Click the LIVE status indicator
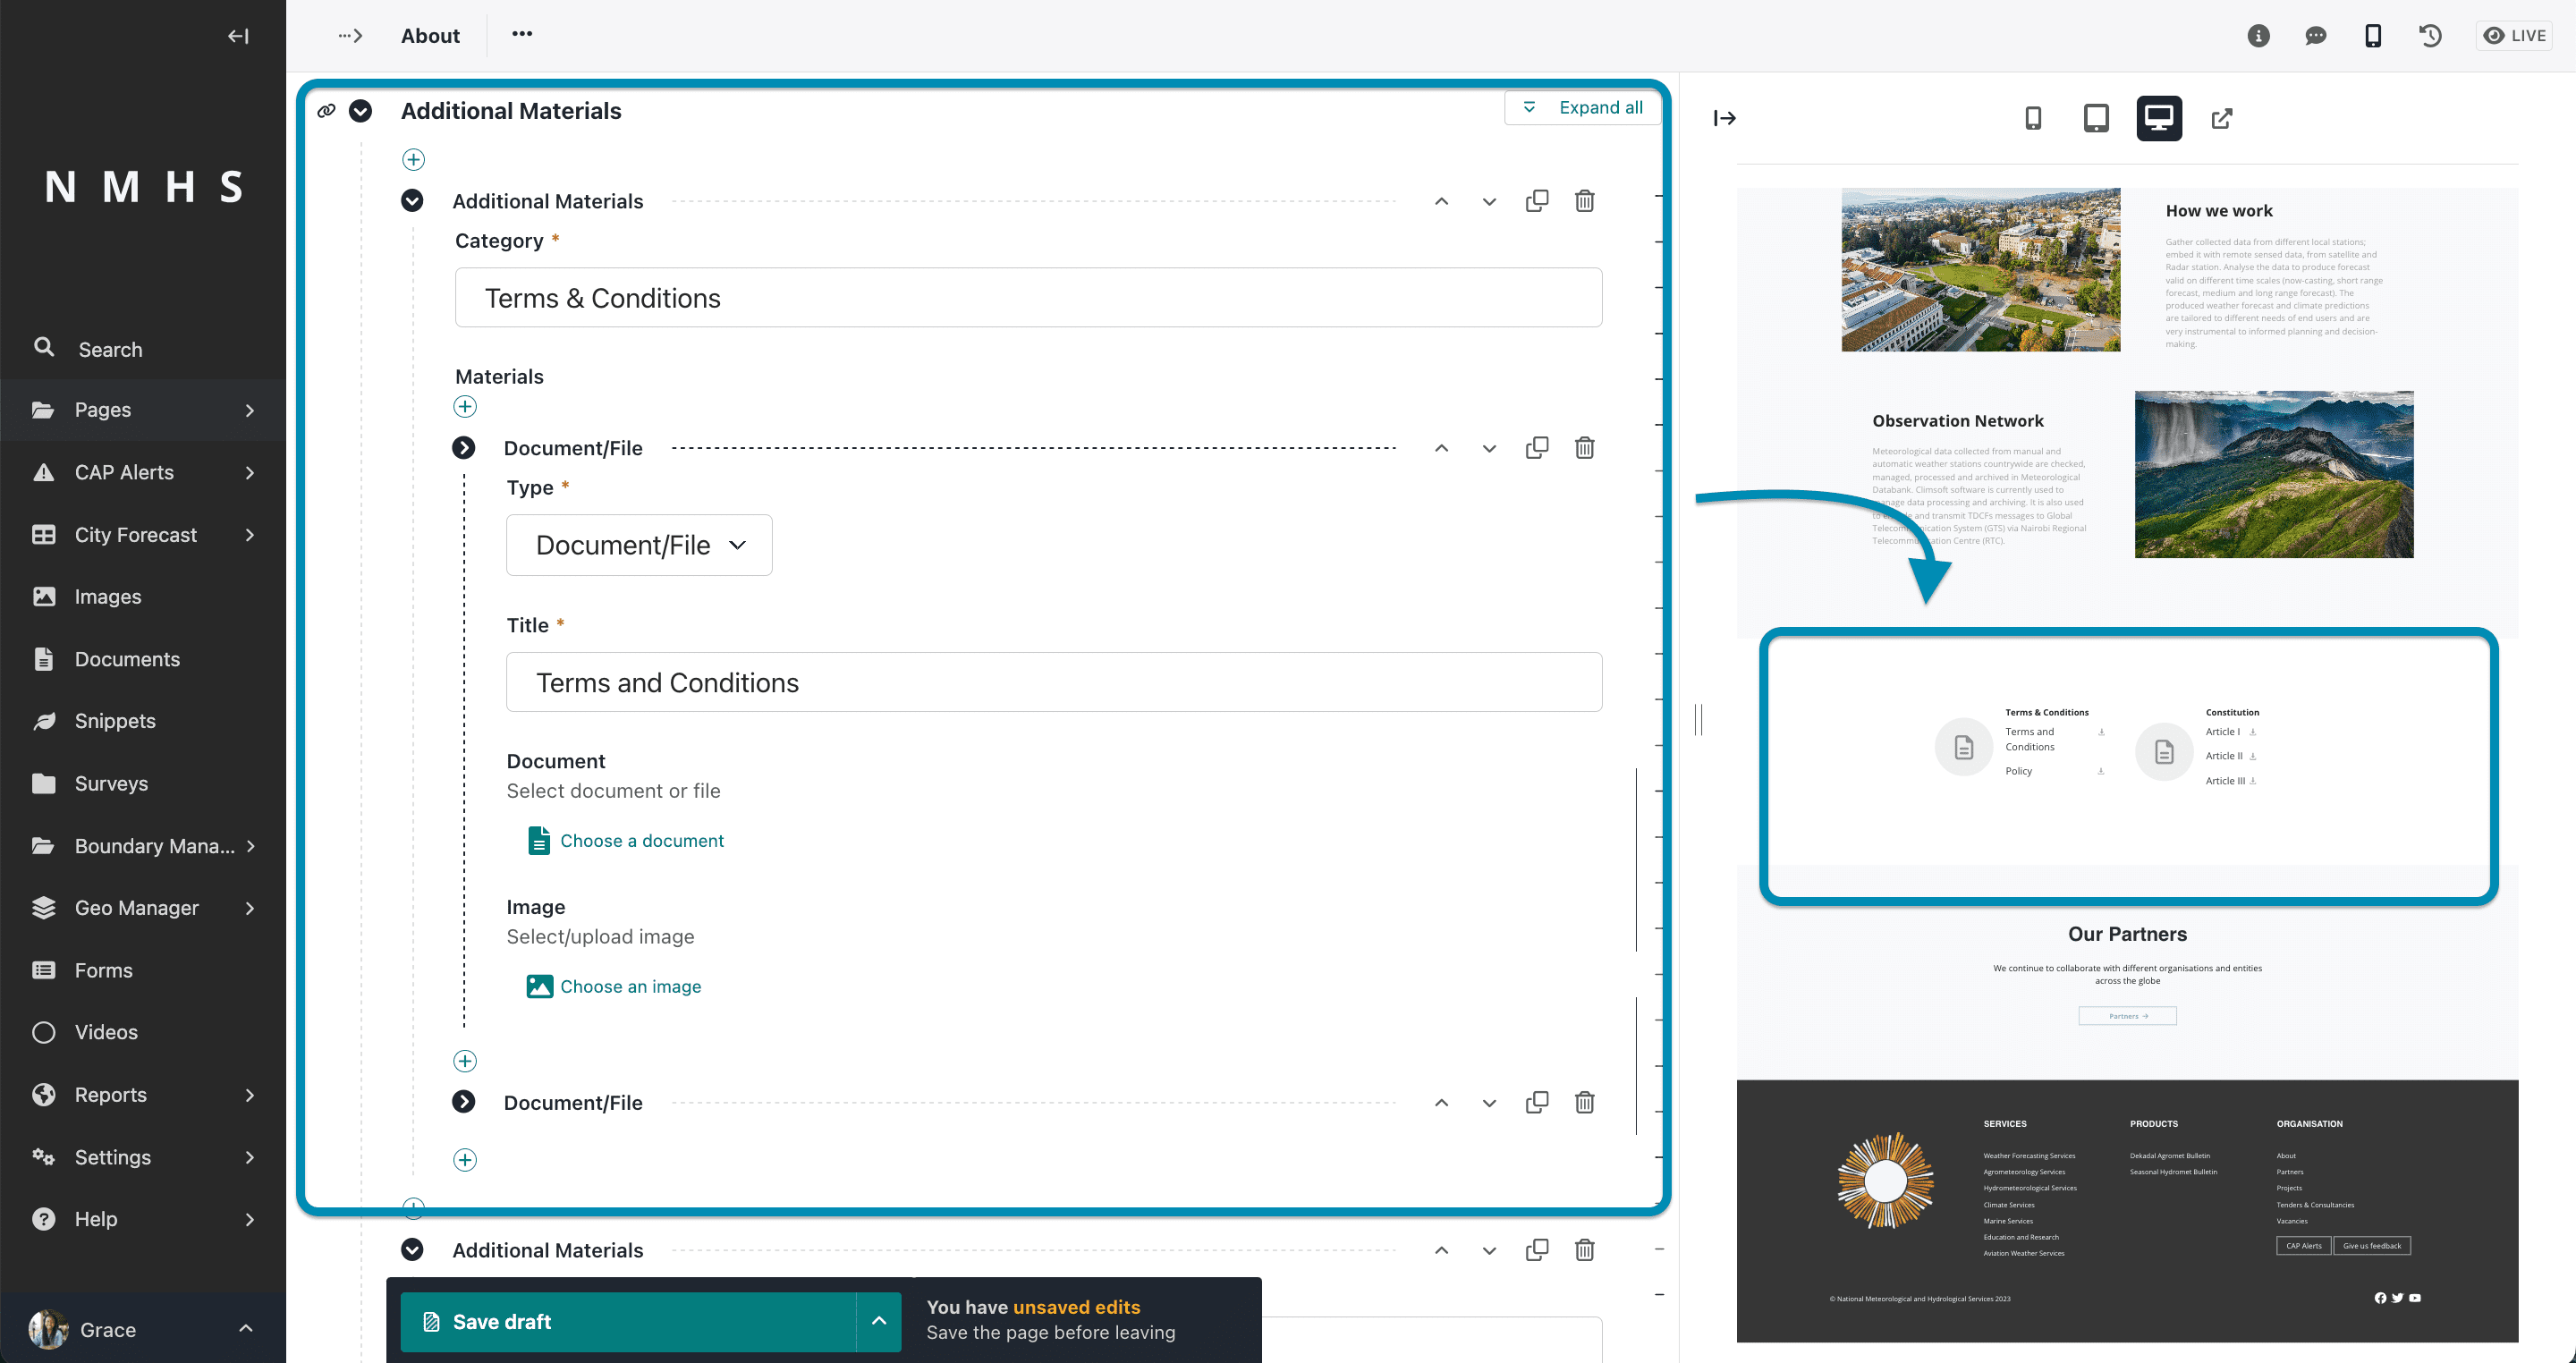 (2514, 36)
